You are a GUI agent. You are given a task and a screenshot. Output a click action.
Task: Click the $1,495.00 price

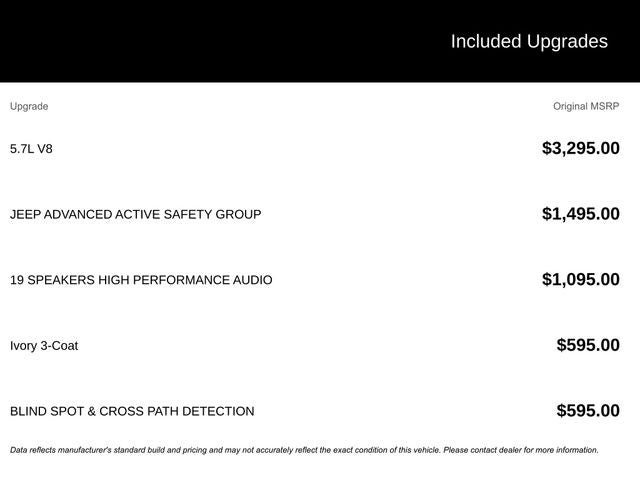click(x=580, y=214)
